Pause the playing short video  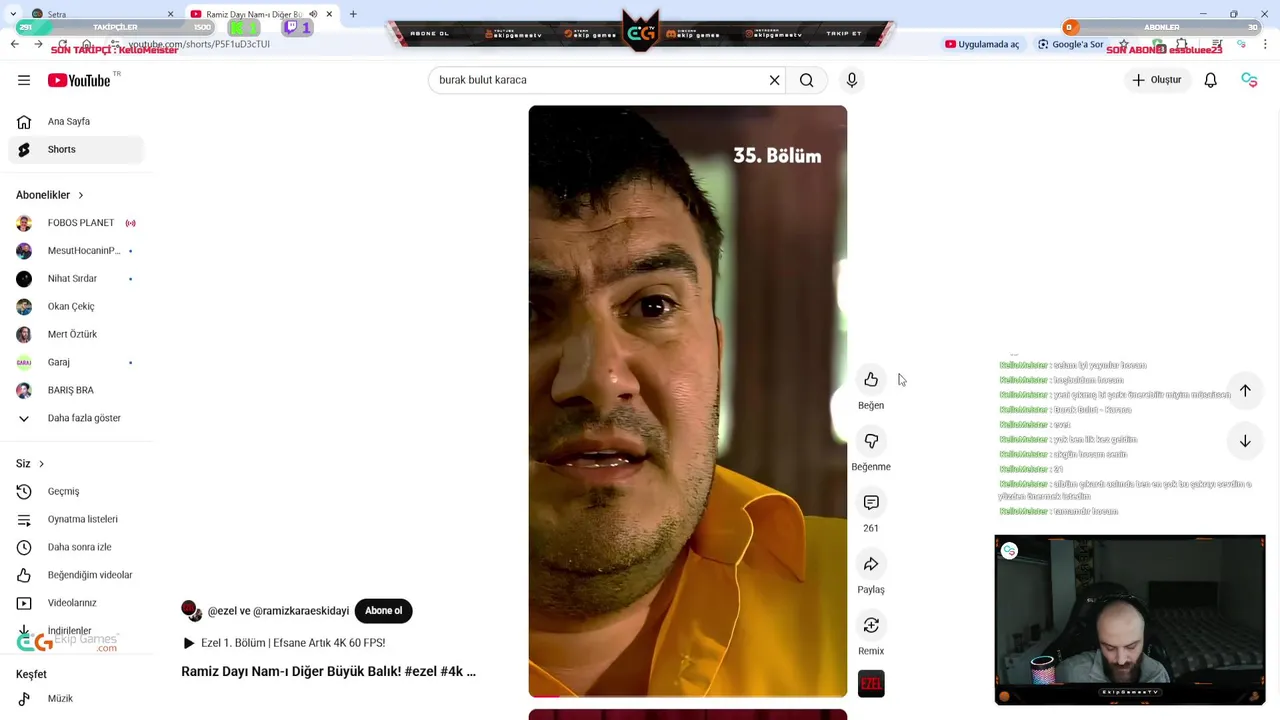687,400
